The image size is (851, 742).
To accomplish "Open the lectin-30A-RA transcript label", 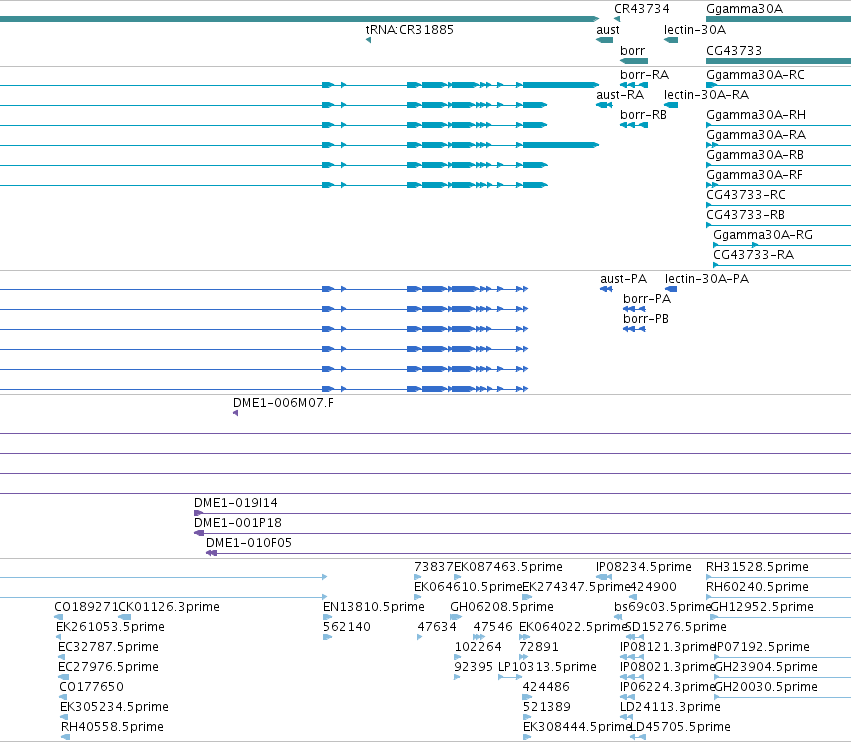I will 706,94.
